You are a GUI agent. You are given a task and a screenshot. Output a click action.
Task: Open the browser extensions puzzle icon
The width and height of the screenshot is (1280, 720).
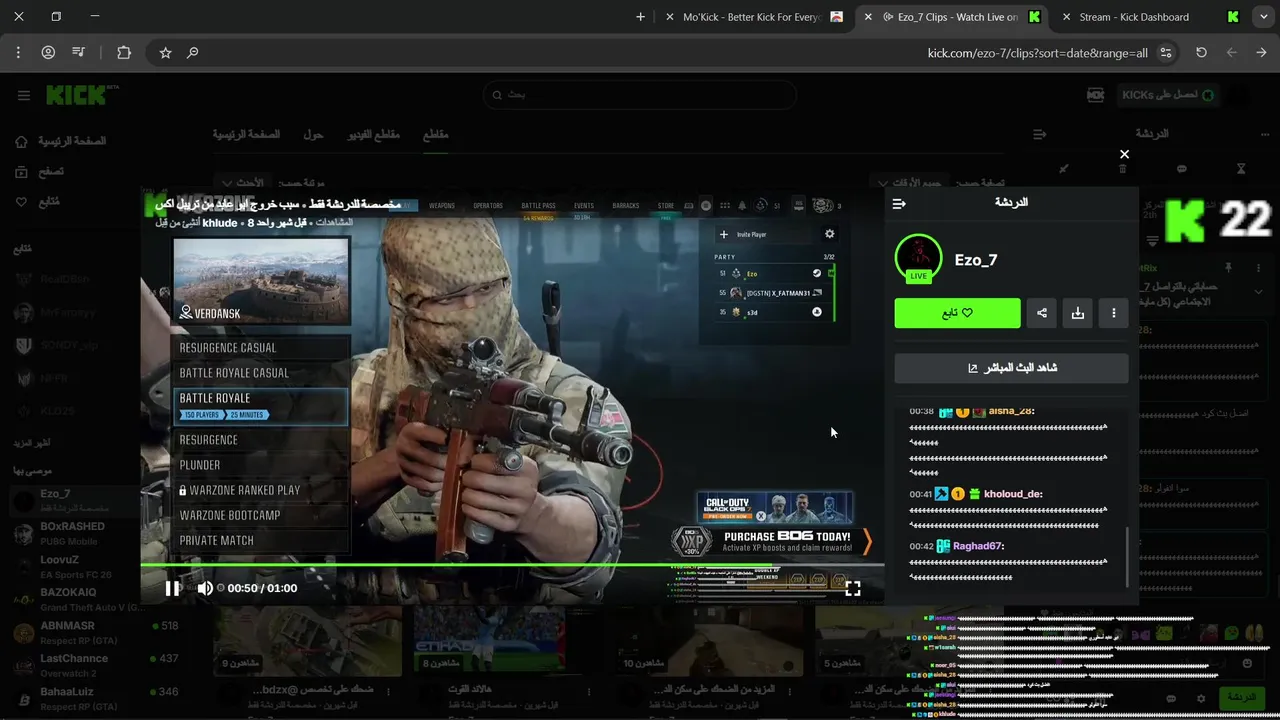[x=124, y=52]
